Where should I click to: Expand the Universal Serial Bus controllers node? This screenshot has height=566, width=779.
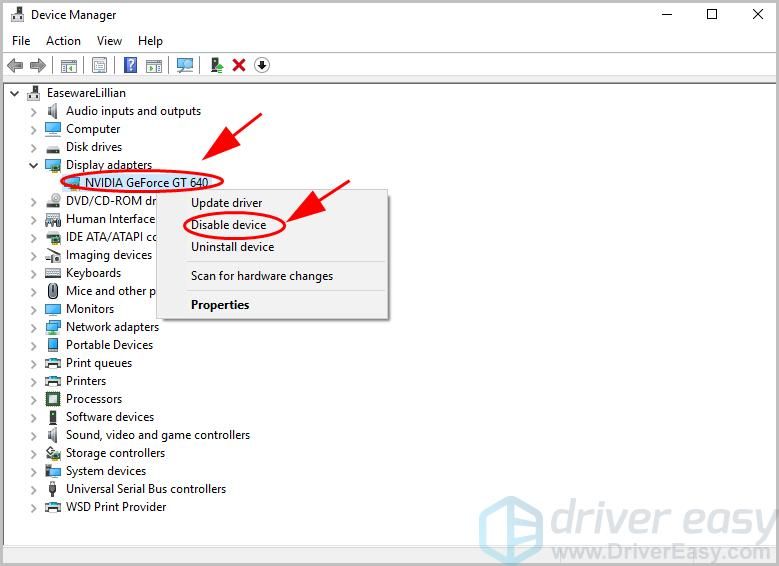click(33, 489)
